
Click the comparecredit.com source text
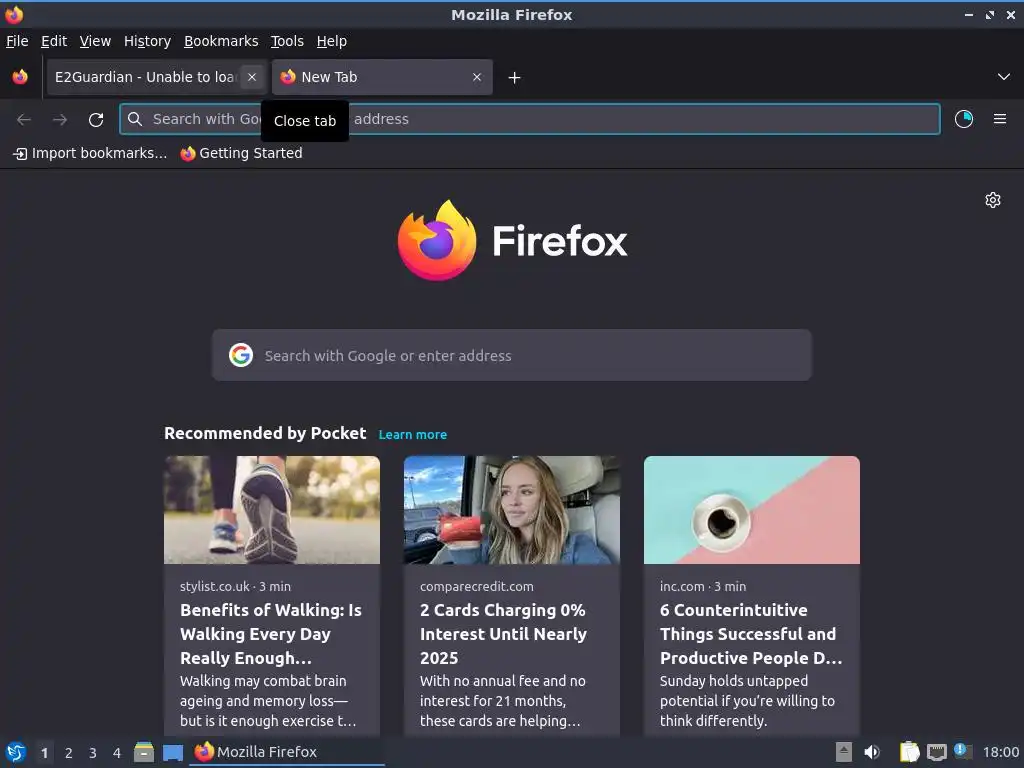477,586
